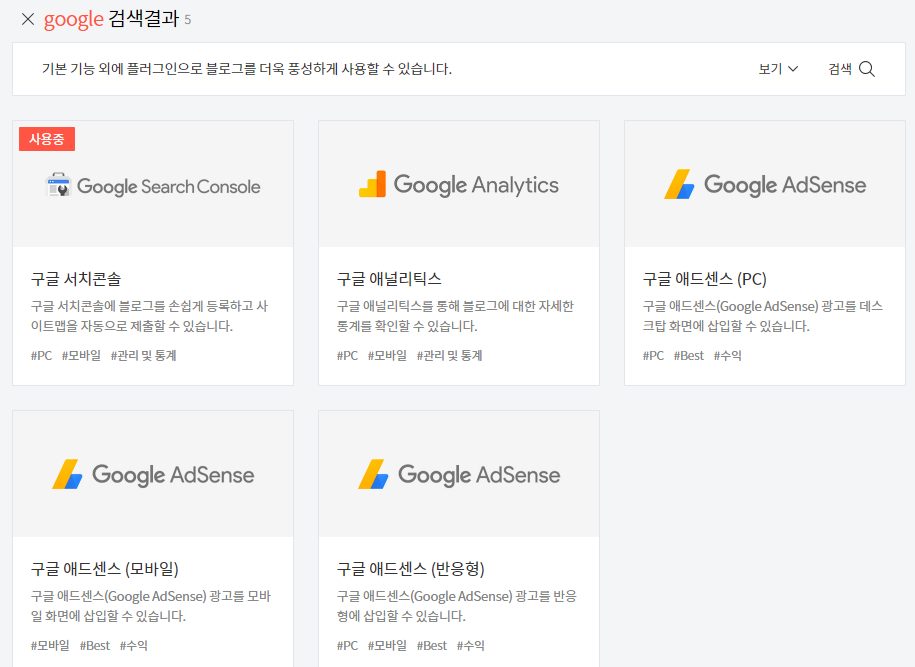915x667 pixels.
Task: Open the 구글 애드센스 (PC) plugin title
Action: (704, 279)
